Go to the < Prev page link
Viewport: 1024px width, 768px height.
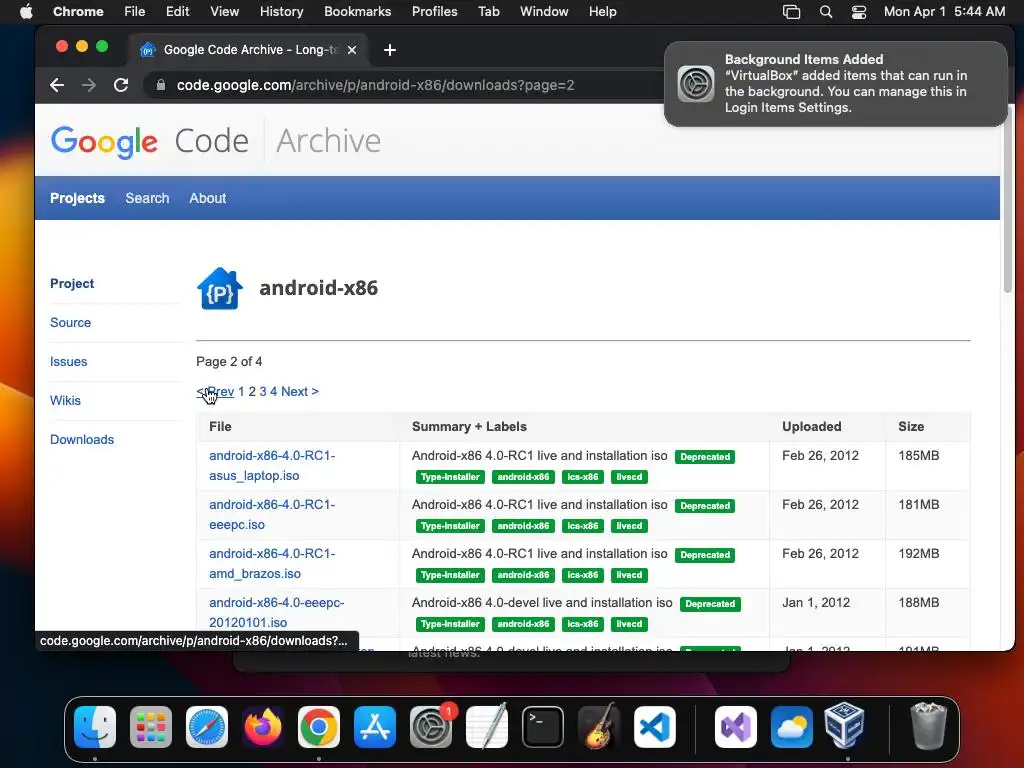coord(215,391)
